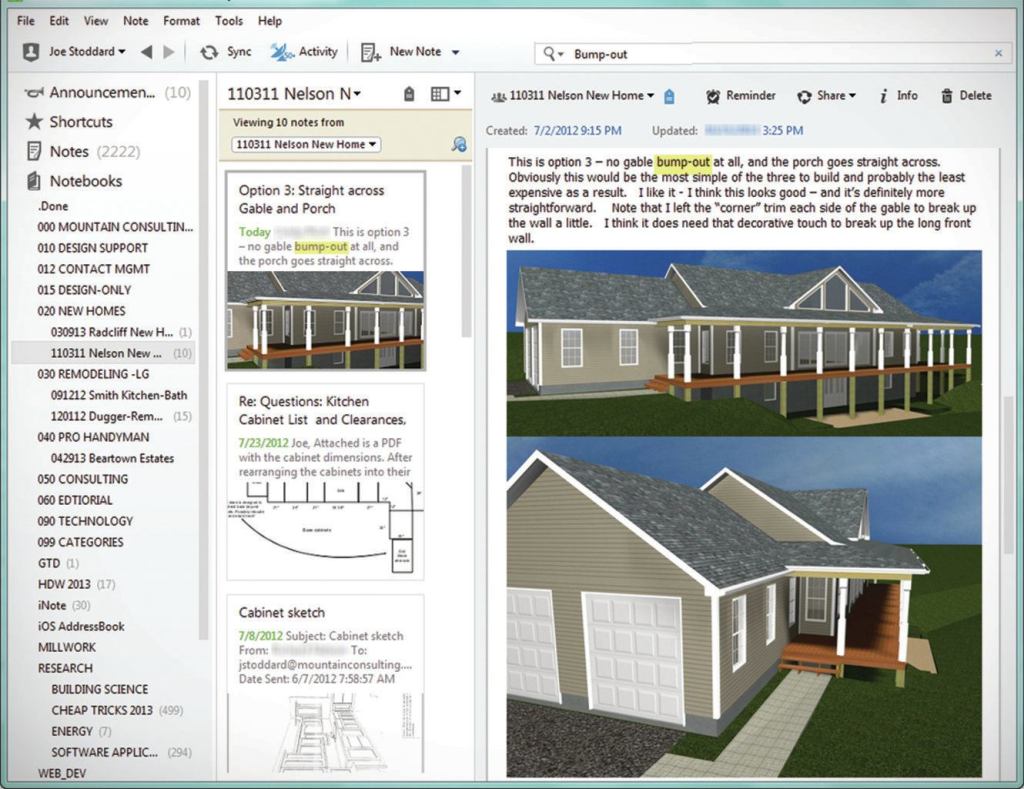
Task: Click the Sync toolbar icon
Action: tap(209, 52)
